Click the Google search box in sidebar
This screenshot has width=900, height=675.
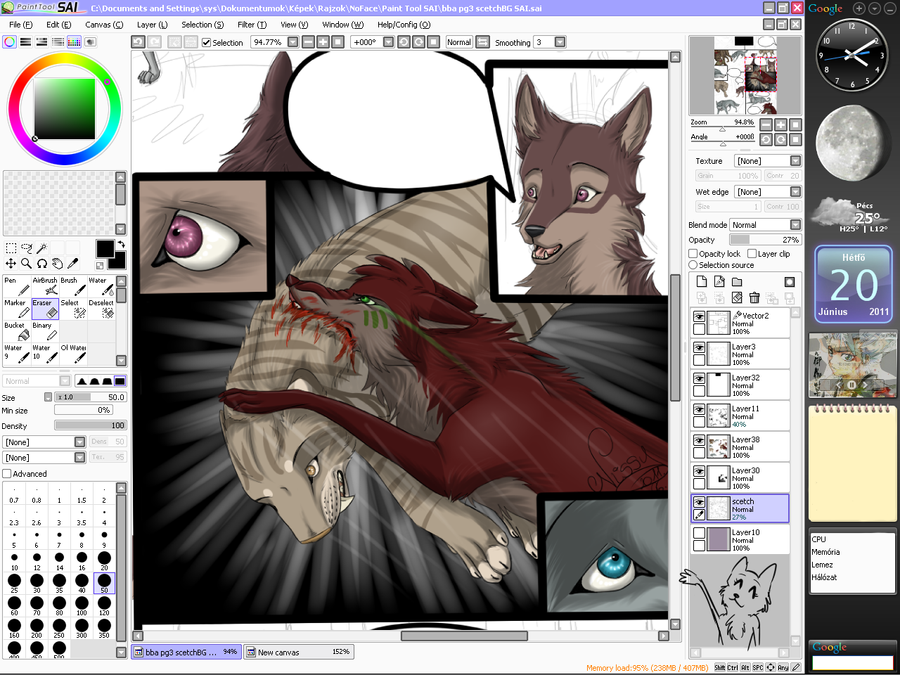(852, 662)
